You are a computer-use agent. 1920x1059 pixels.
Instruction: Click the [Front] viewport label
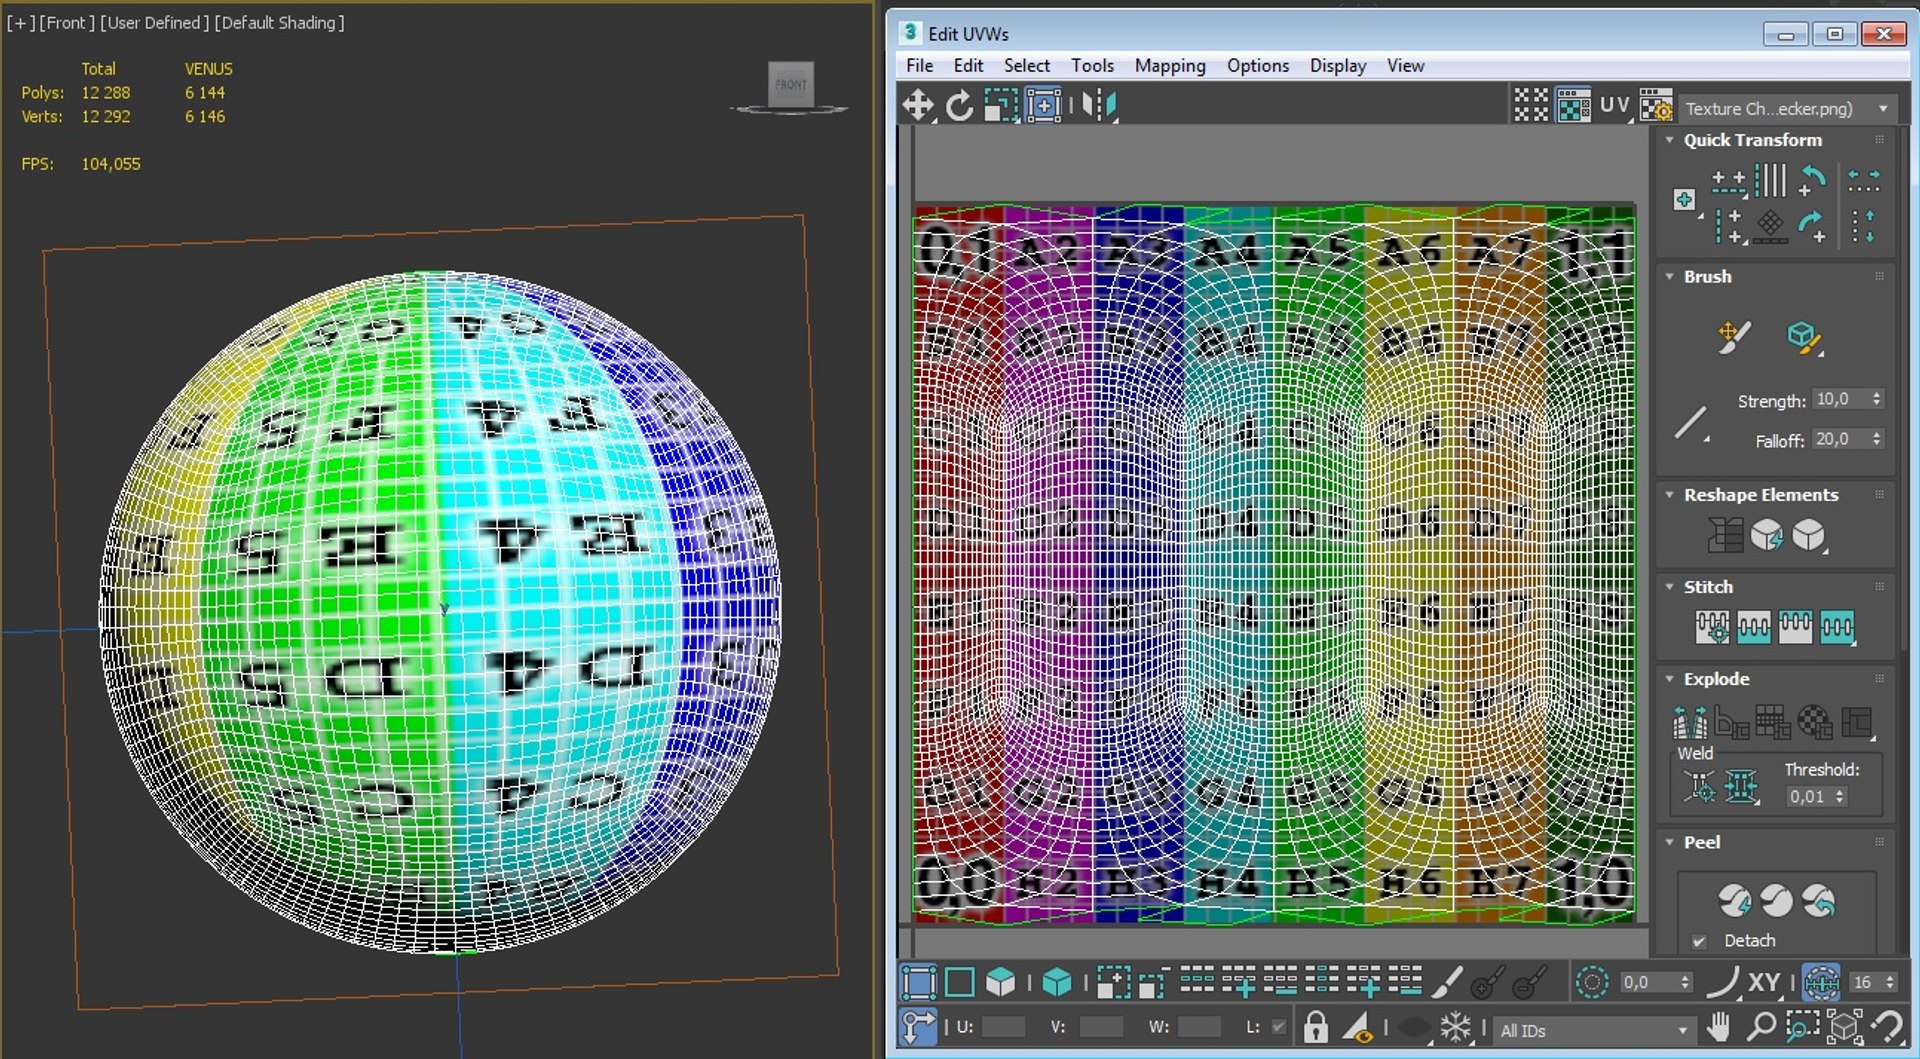click(x=66, y=23)
